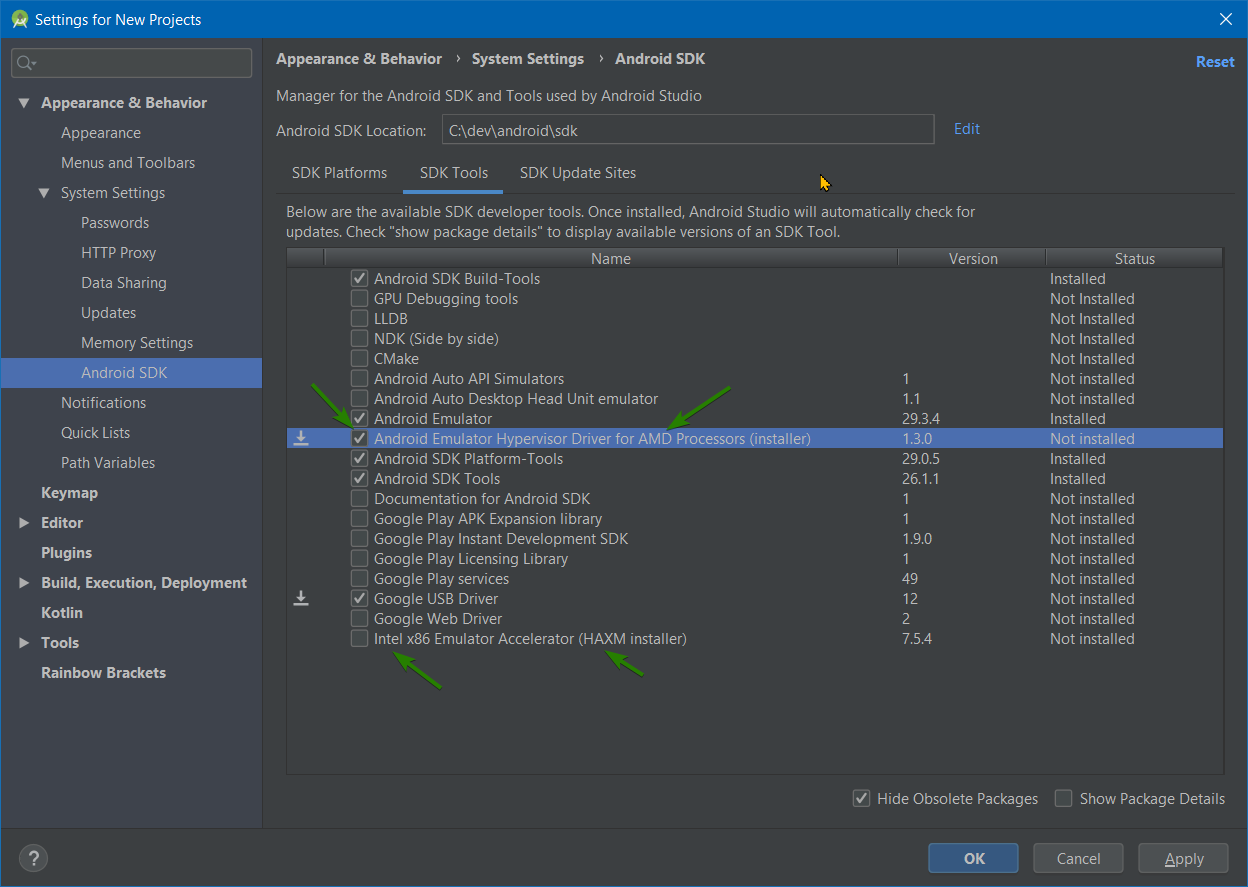Image resolution: width=1248 pixels, height=887 pixels.
Task: Expand the Tools tree node
Action: coord(24,643)
